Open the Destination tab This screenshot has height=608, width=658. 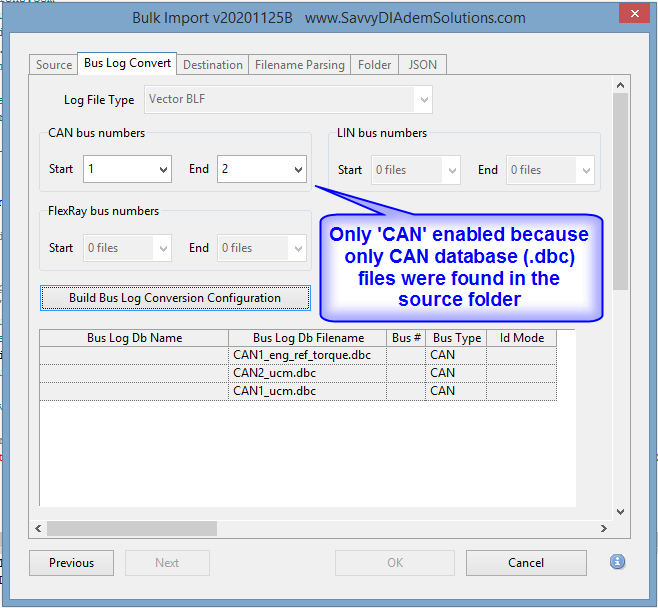(x=212, y=65)
